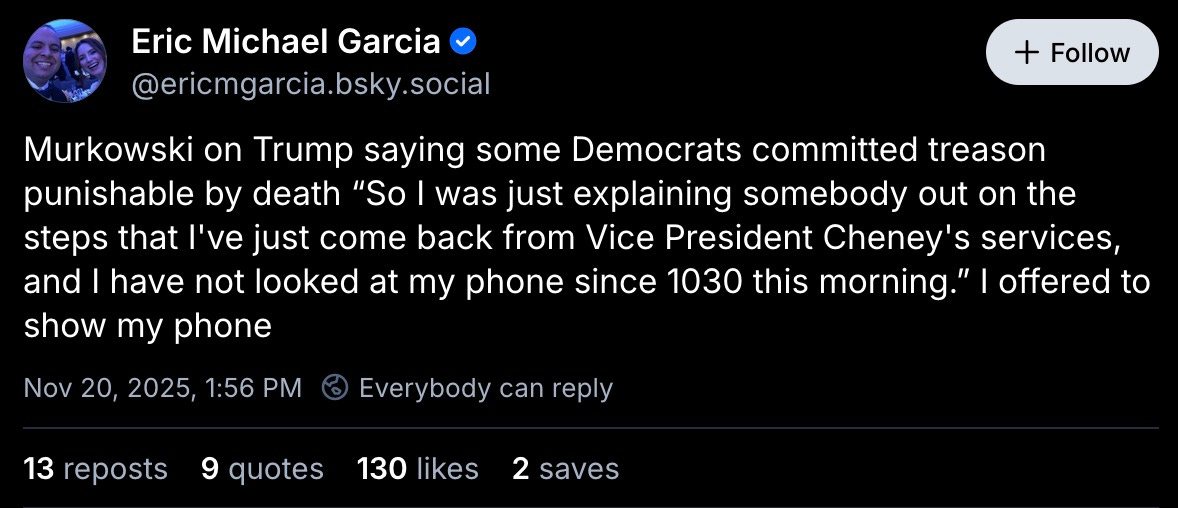Open the @ericmgarcia.bsky.social handle

(x=311, y=84)
